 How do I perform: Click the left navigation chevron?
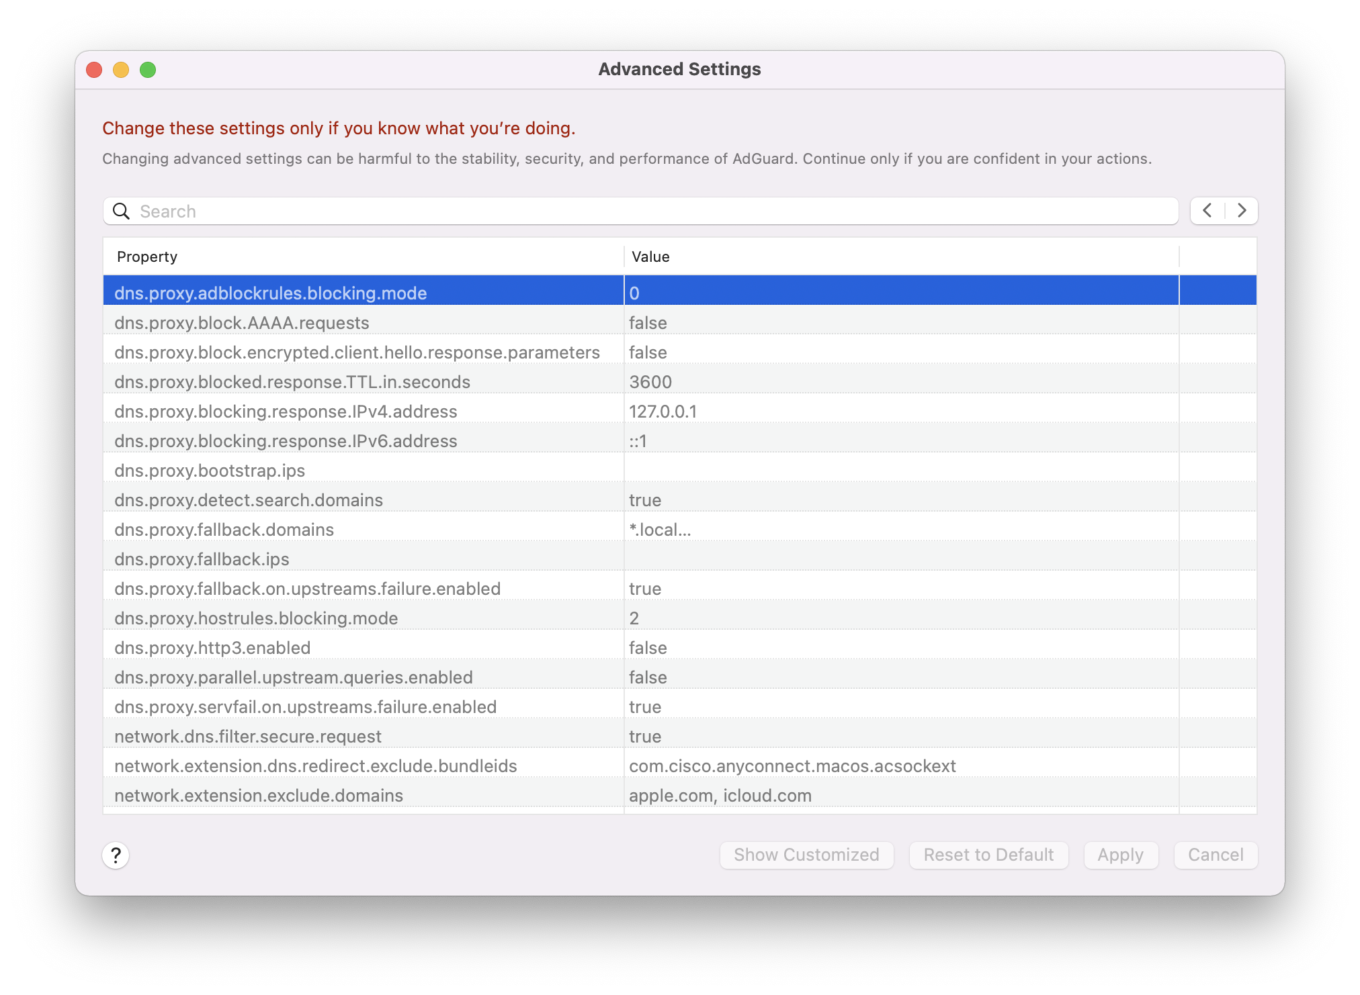click(x=1207, y=210)
